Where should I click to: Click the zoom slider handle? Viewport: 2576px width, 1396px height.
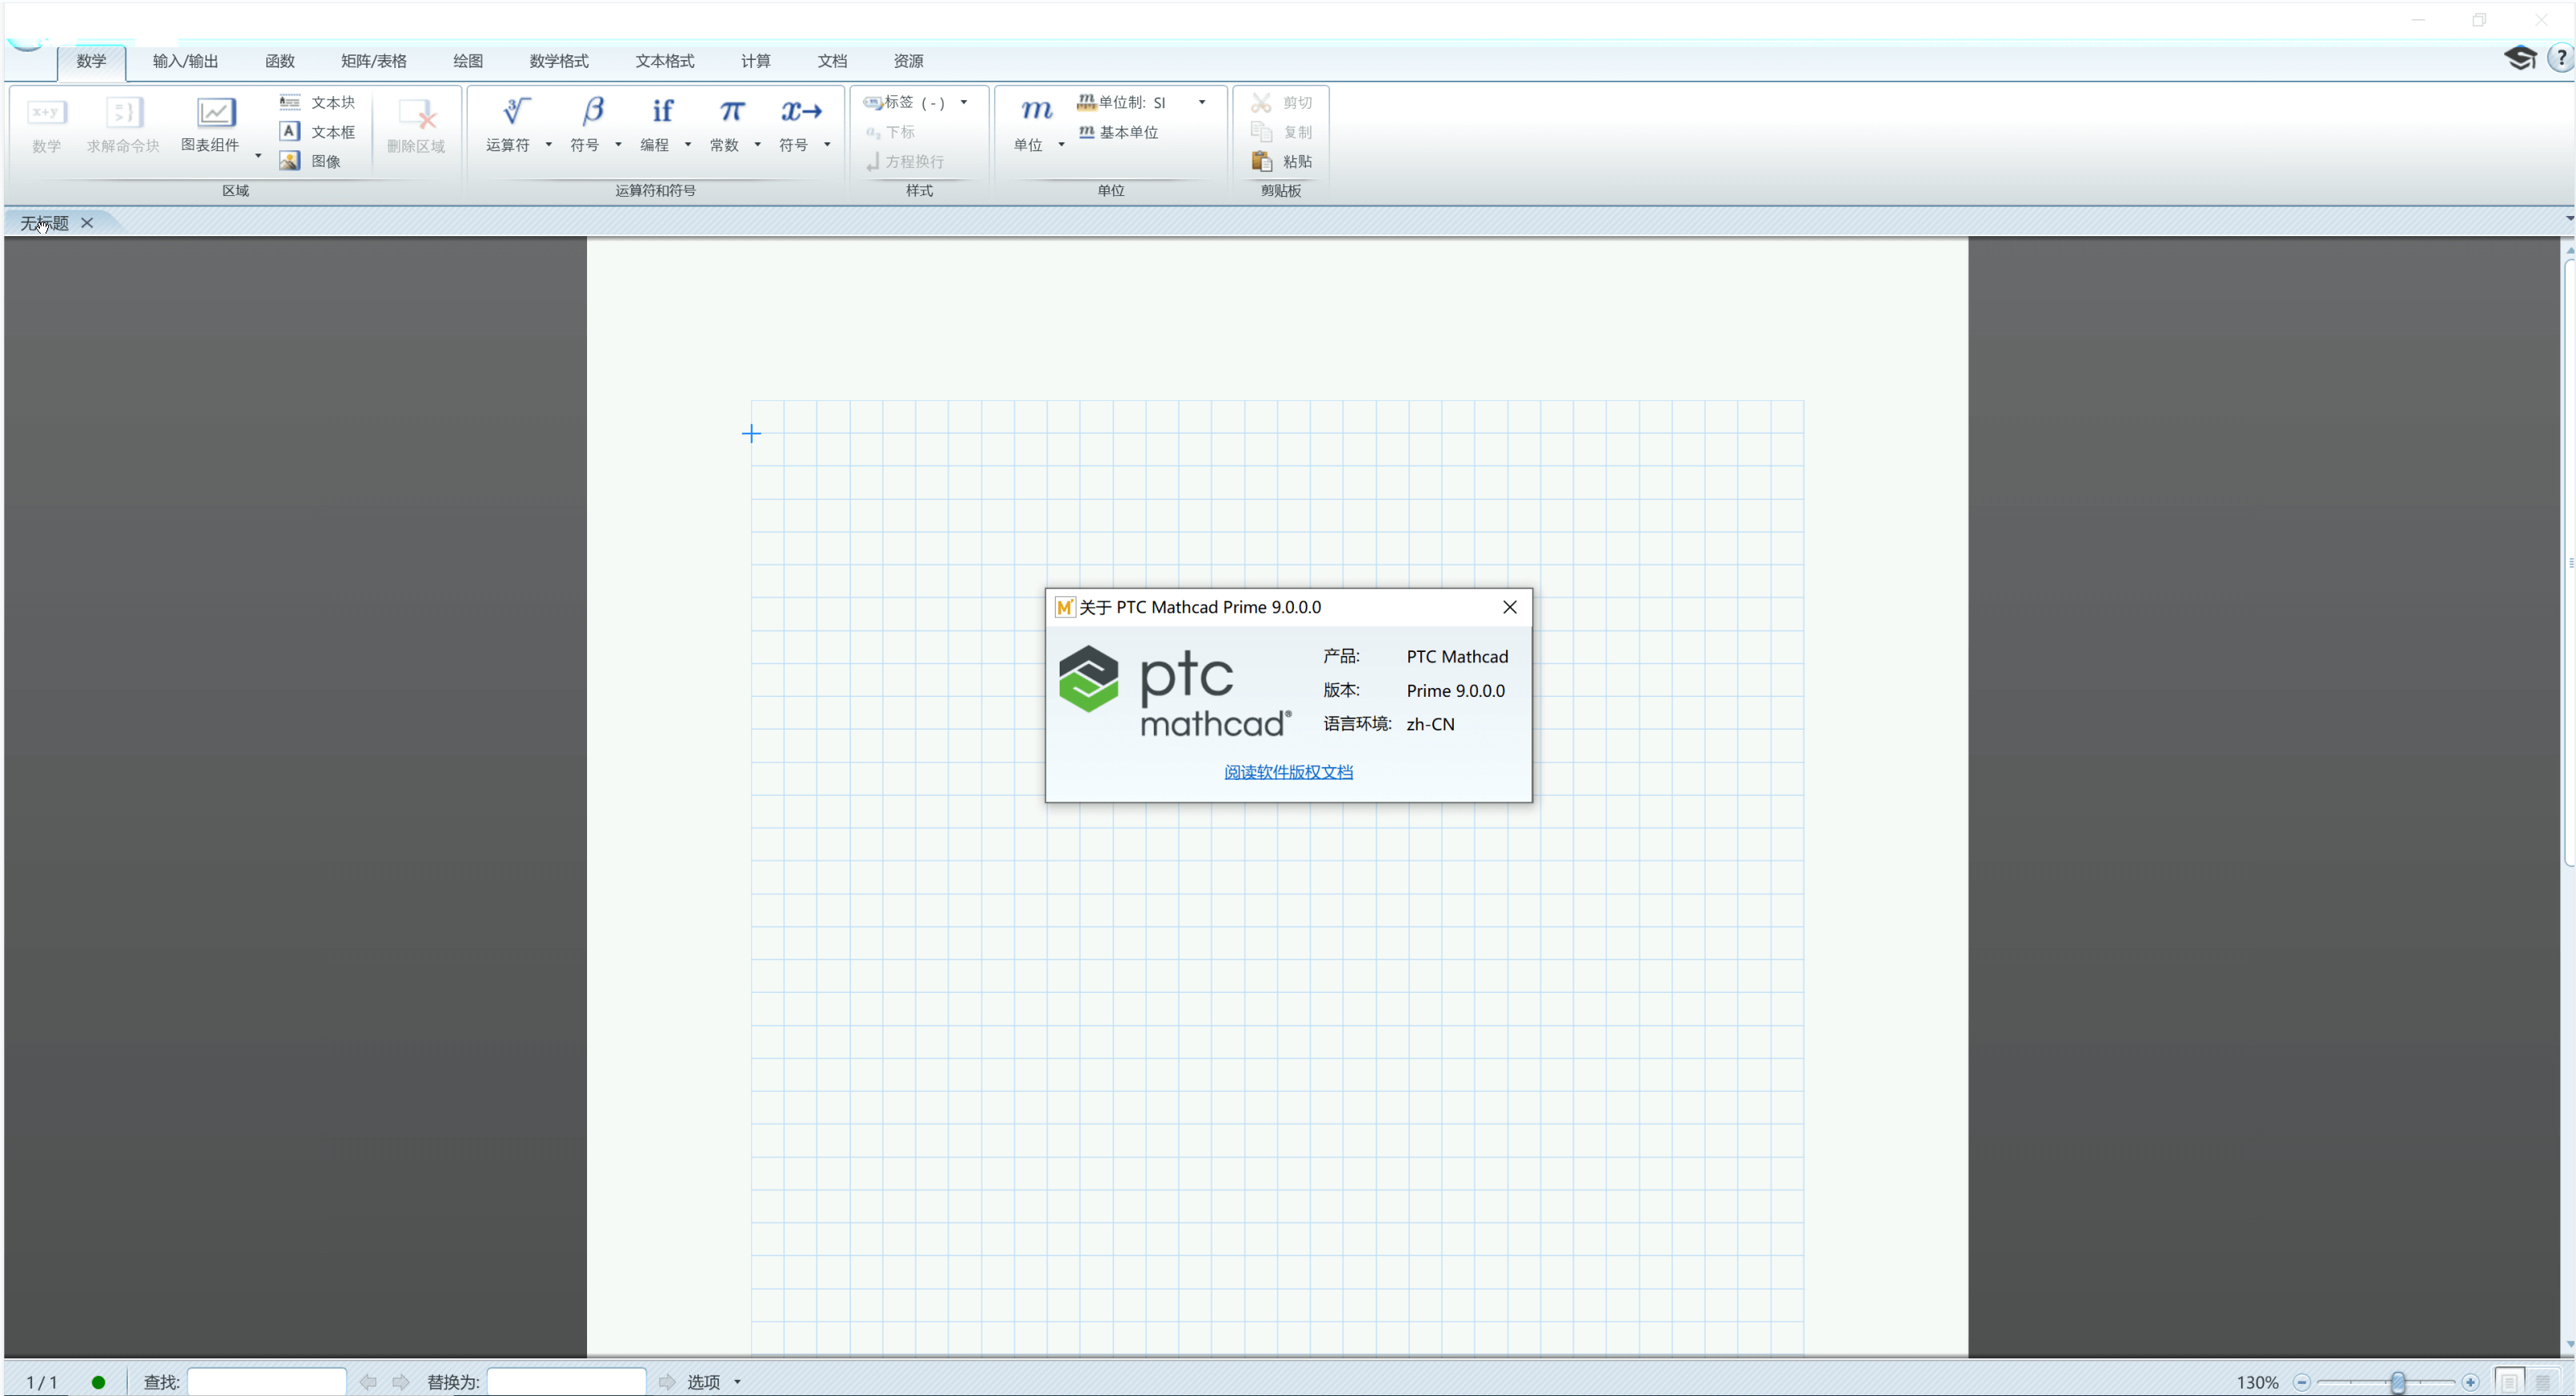point(2398,1382)
